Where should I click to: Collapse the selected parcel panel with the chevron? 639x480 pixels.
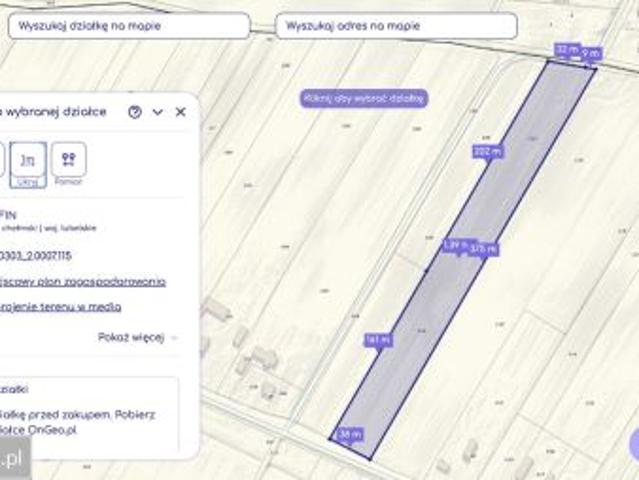(158, 112)
